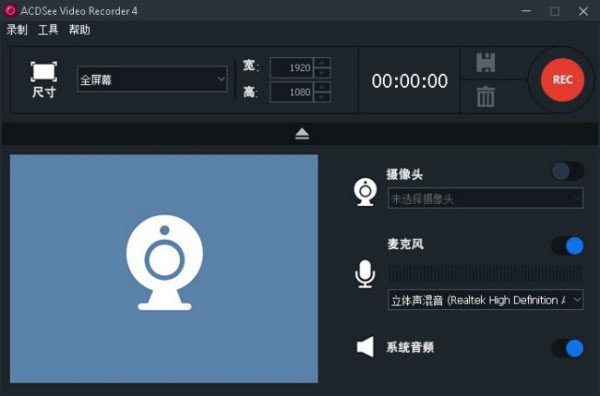This screenshot has width=600, height=396.
Task: Click the ACDSee app logo icon
Action: pos(10,10)
